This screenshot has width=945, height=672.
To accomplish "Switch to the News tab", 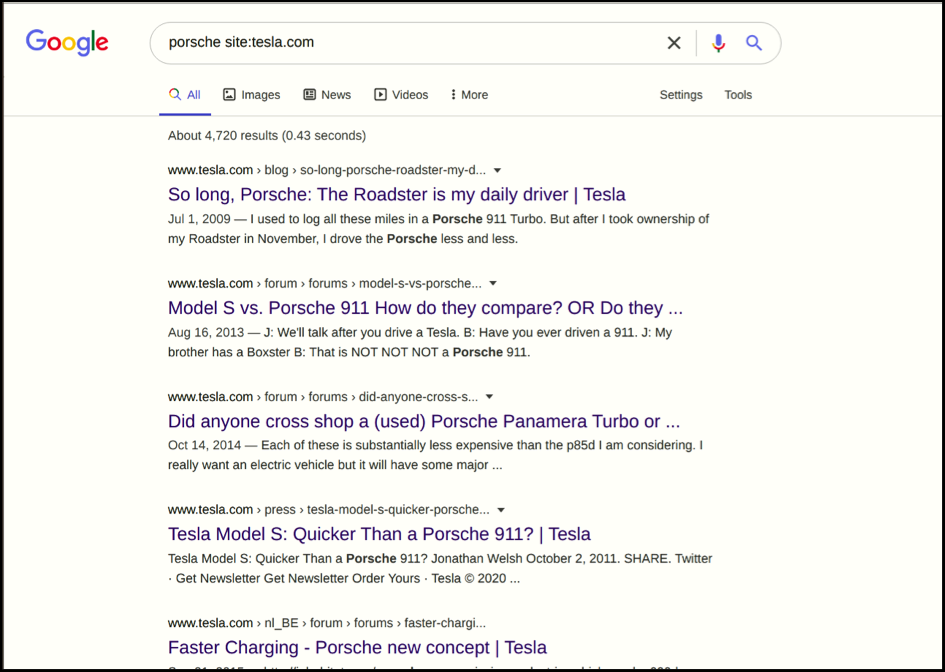I will (327, 95).
